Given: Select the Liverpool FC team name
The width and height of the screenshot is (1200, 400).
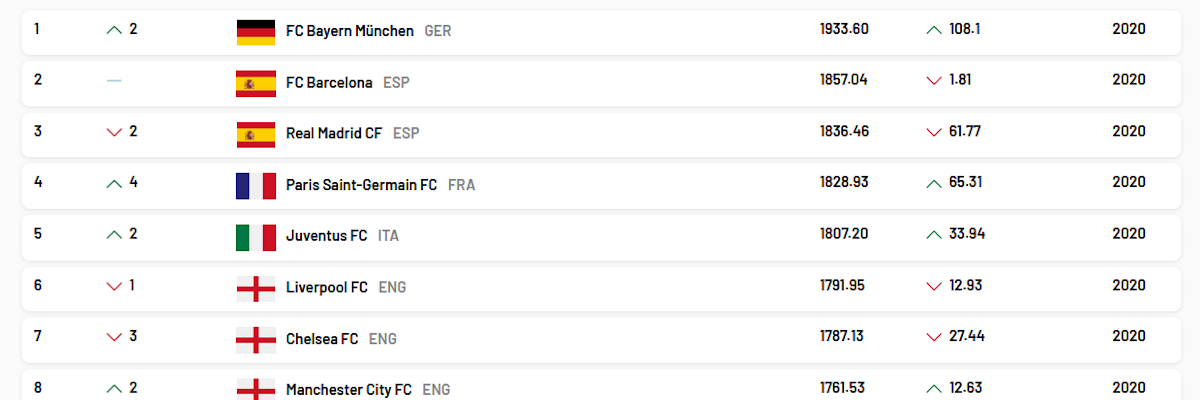Looking at the screenshot, I should pyautogui.click(x=326, y=287).
